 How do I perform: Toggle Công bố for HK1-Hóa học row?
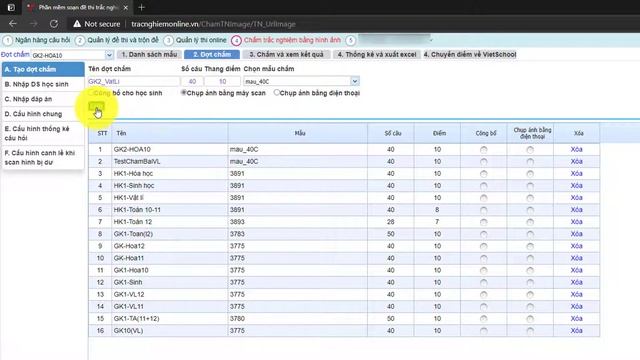pyautogui.click(x=484, y=174)
